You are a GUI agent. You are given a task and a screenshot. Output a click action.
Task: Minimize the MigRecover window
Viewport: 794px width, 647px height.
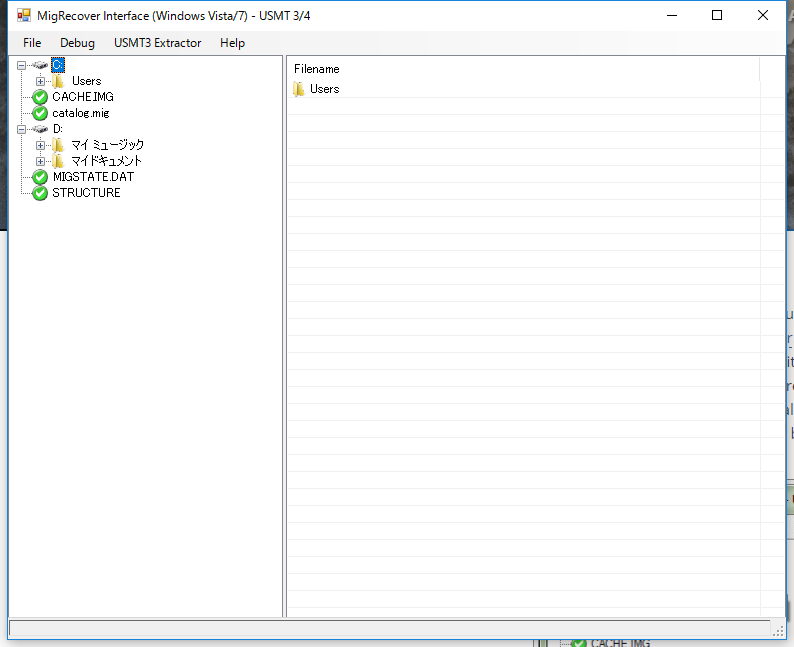click(x=672, y=16)
